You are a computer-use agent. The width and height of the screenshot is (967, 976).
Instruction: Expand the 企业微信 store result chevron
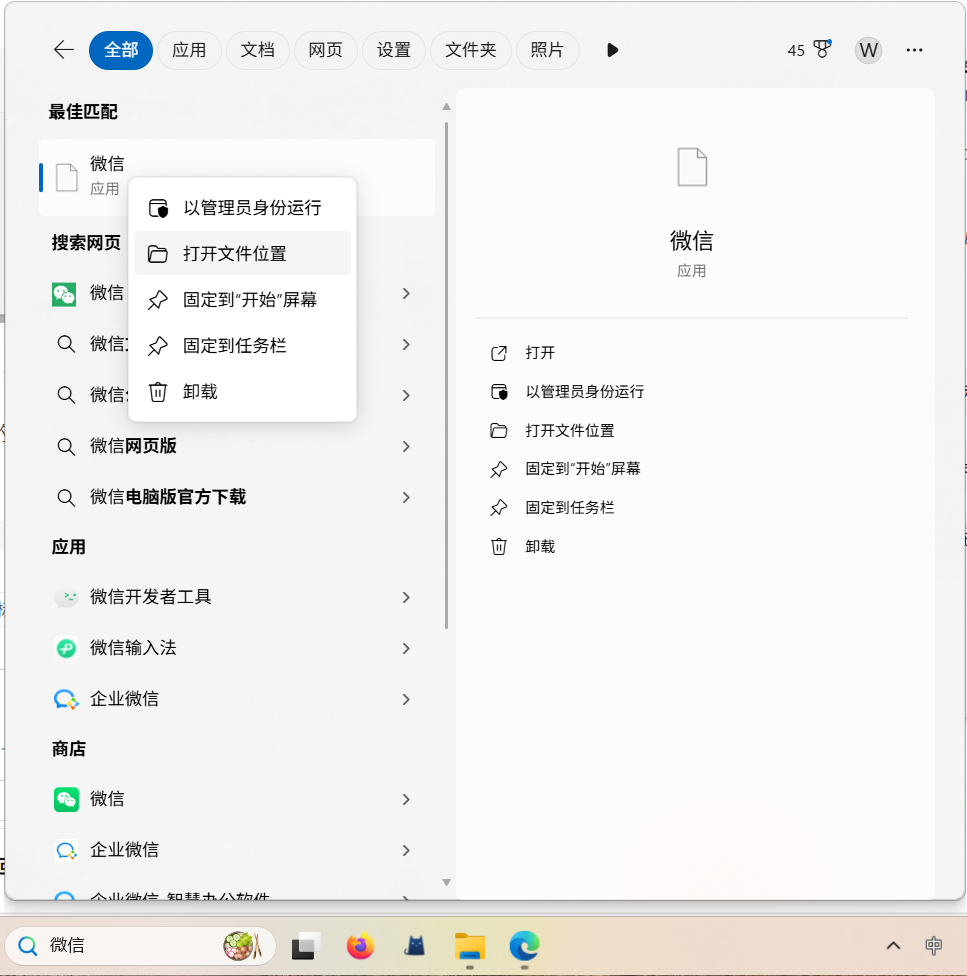point(406,850)
